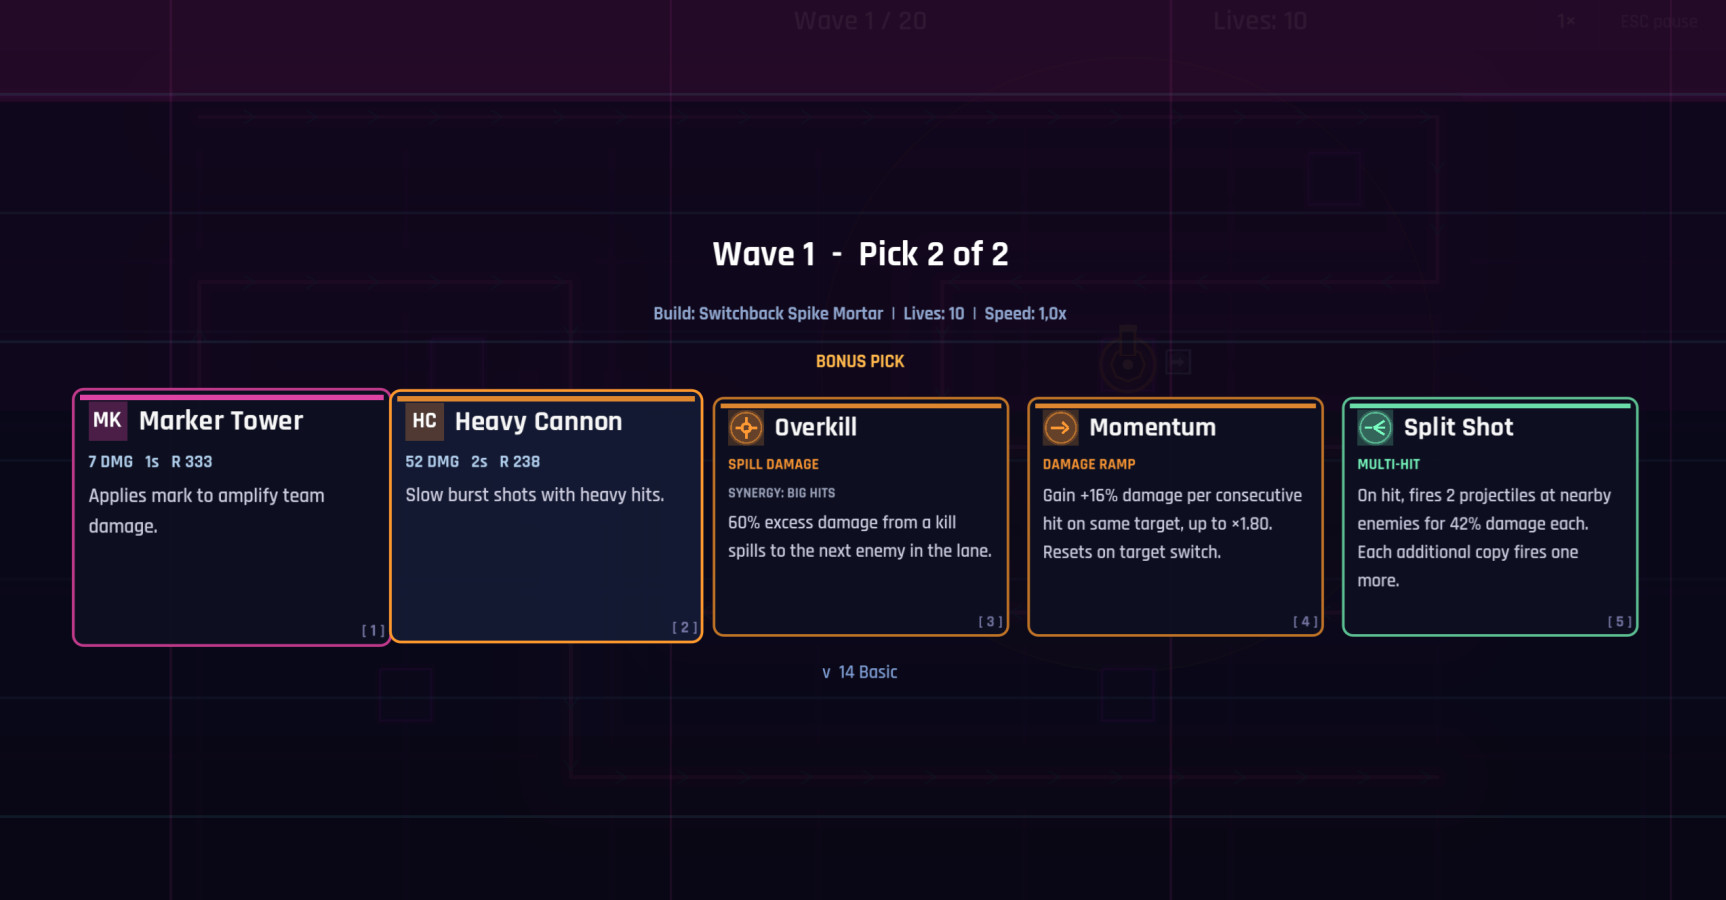The width and height of the screenshot is (1726, 900).
Task: Choose Momentum via its damage ramp description
Action: [1171, 524]
